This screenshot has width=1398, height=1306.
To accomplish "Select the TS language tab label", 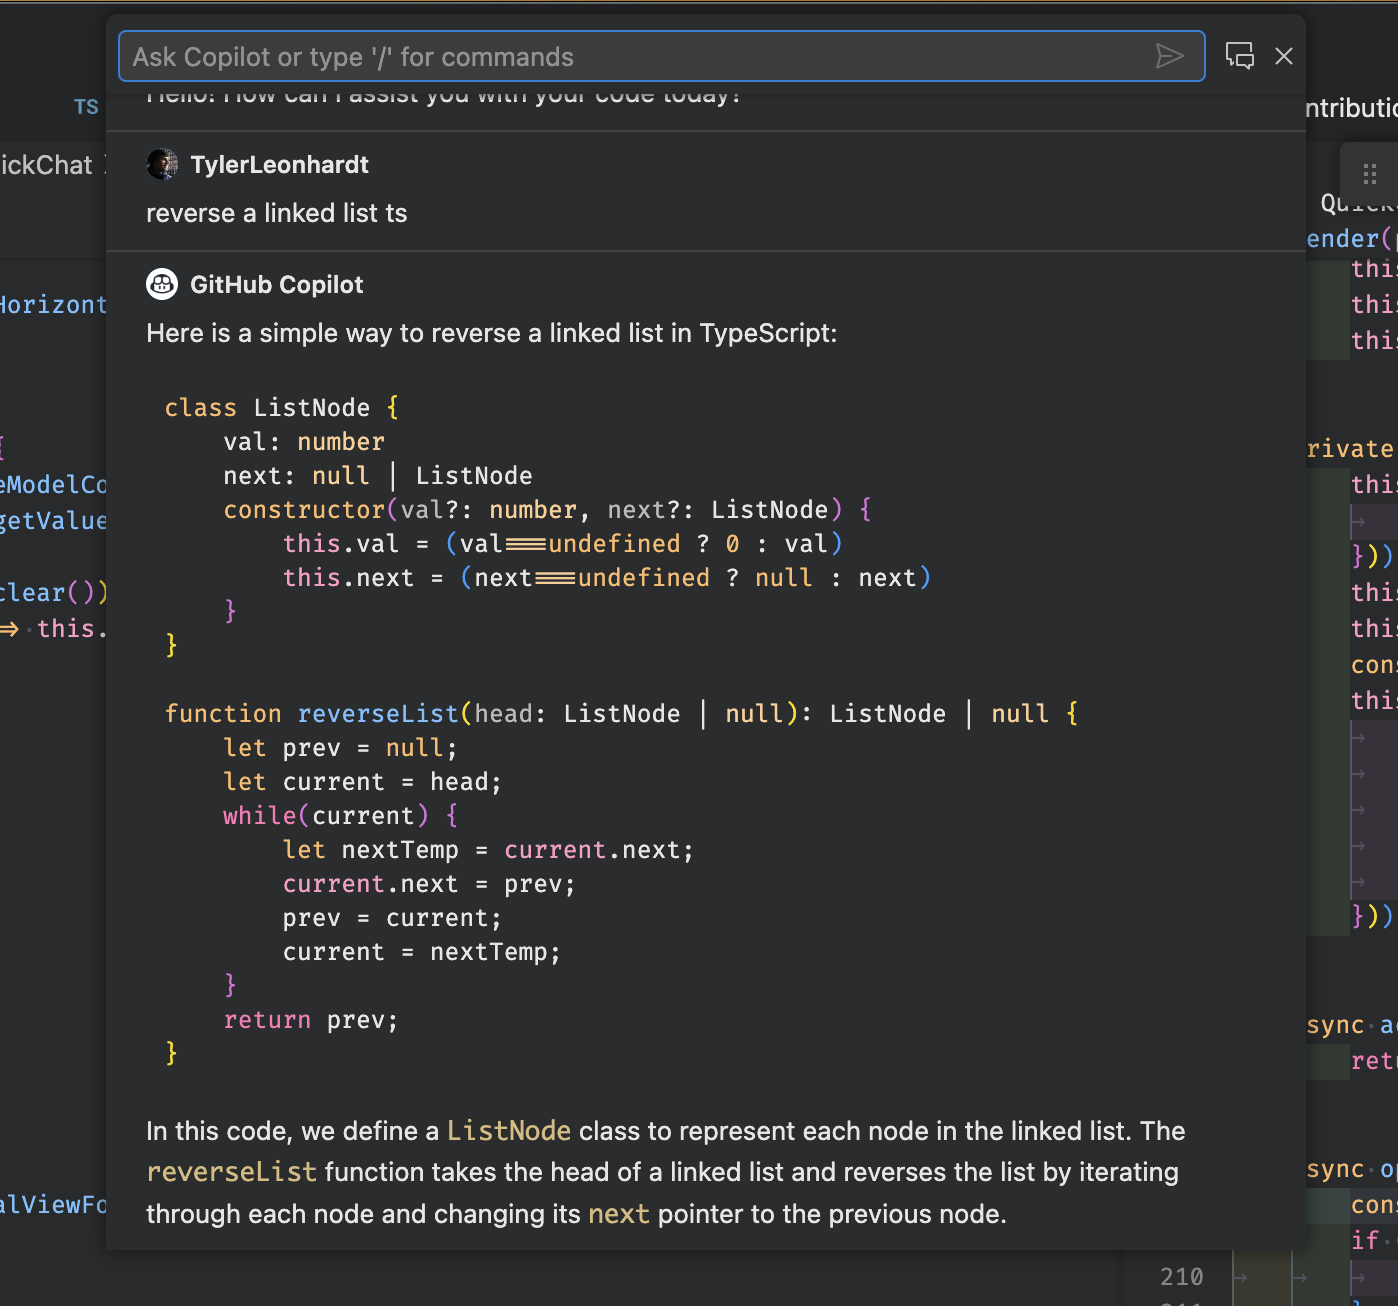I will [86, 107].
